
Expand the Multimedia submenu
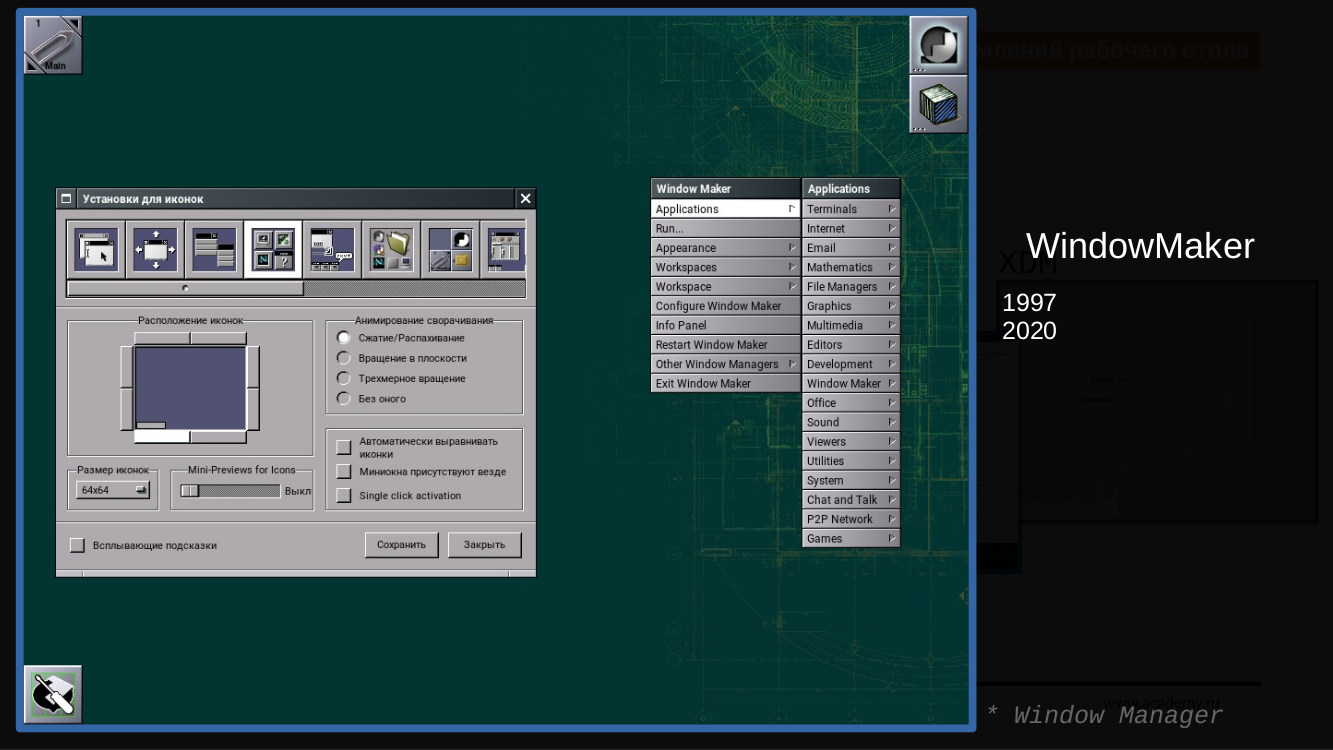[x=851, y=325]
